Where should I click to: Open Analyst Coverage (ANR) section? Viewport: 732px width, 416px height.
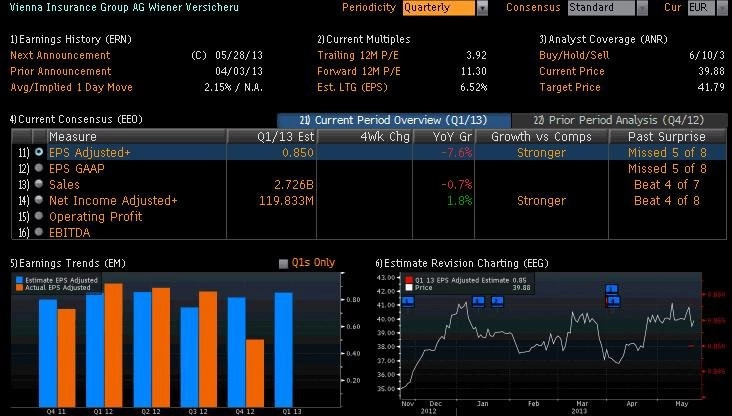click(603, 39)
